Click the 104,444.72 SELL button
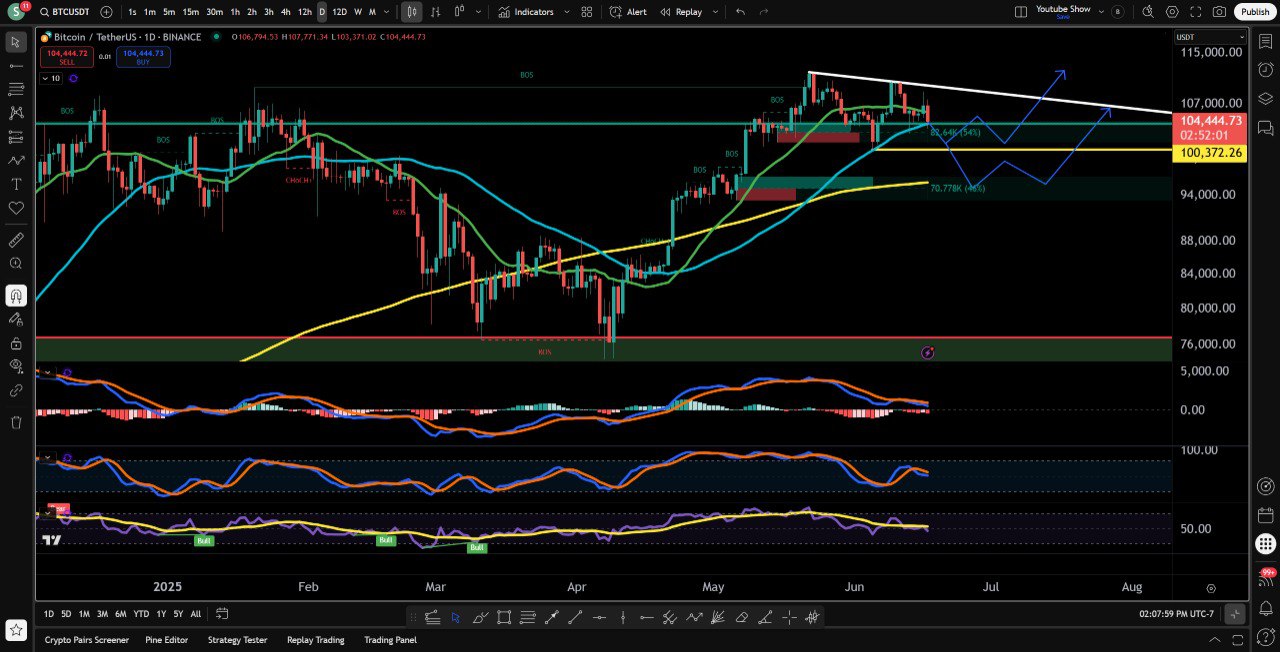Image resolution: width=1280 pixels, height=652 pixels. [67, 57]
